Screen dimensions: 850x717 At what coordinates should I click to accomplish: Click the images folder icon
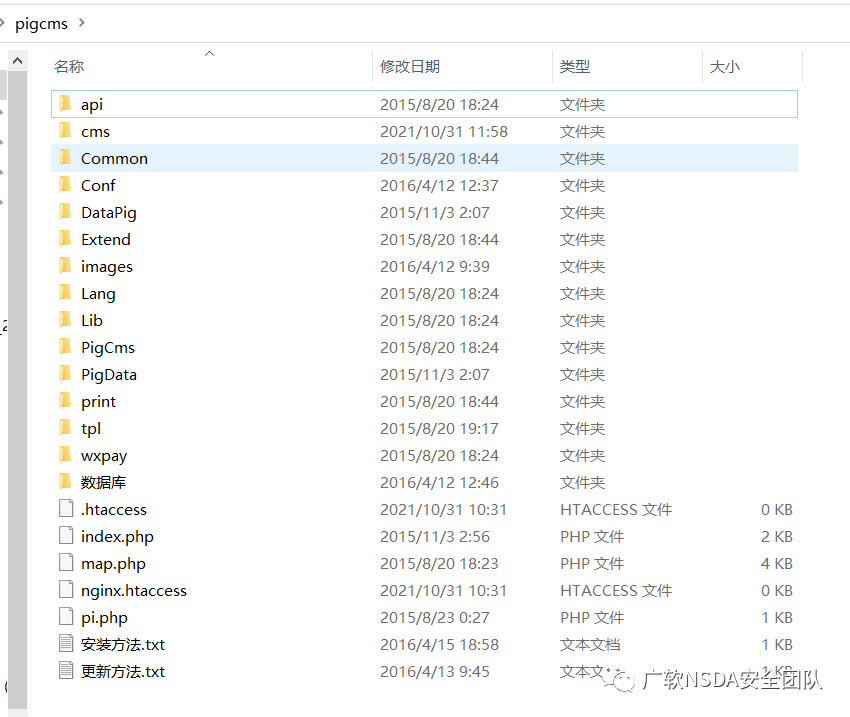point(65,265)
